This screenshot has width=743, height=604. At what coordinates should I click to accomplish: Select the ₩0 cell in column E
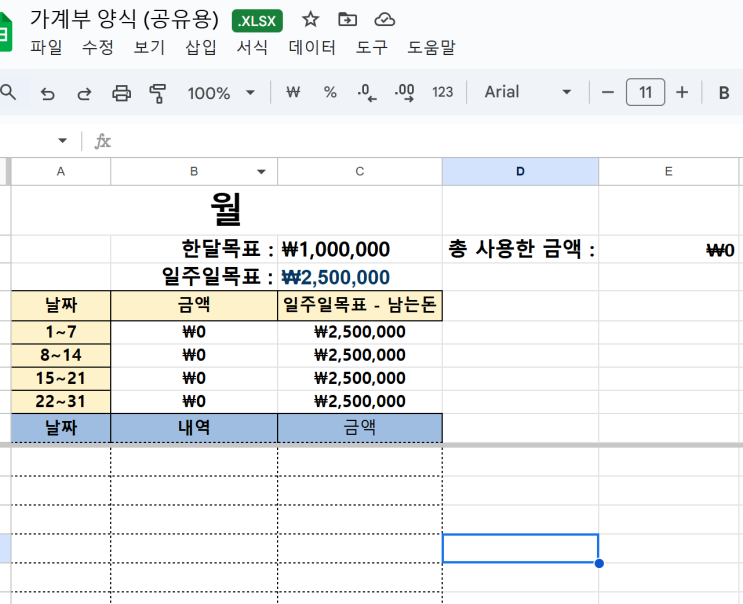click(x=668, y=249)
